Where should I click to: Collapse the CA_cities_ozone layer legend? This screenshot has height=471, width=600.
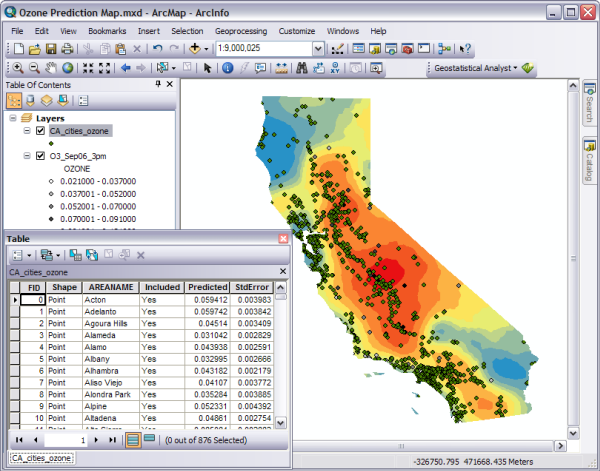tap(27, 131)
